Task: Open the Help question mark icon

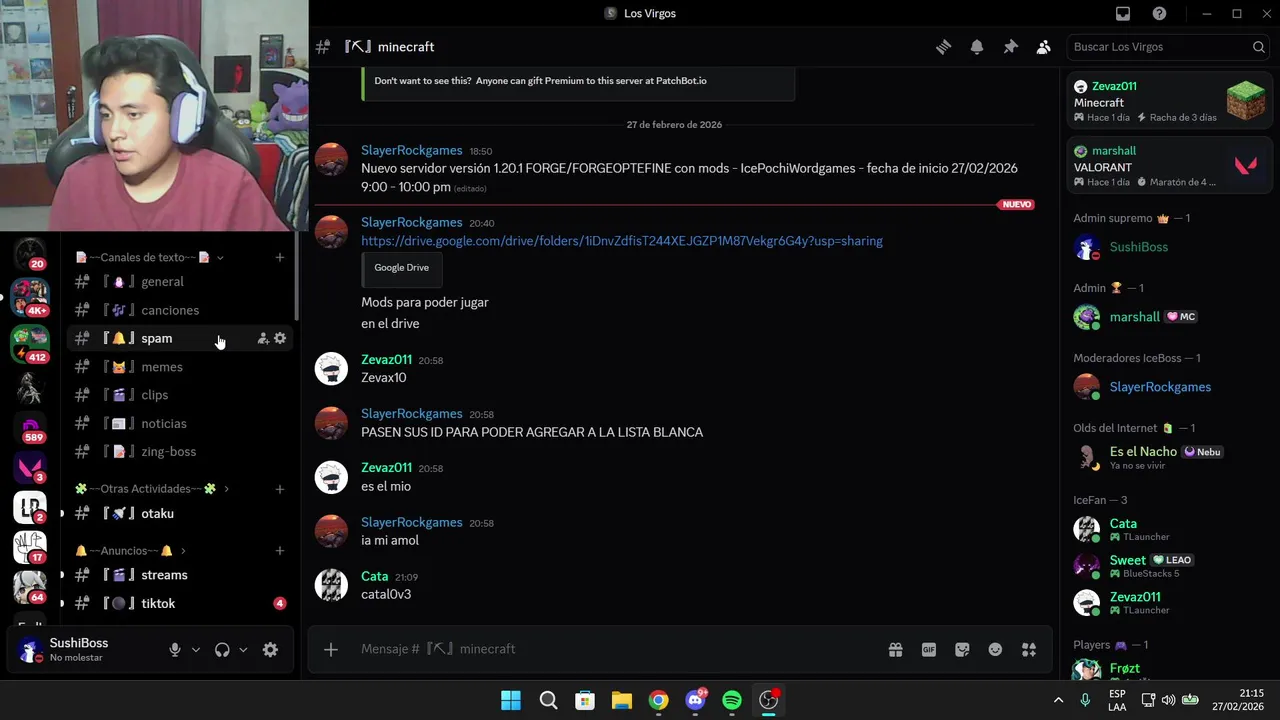Action: click(x=1159, y=14)
